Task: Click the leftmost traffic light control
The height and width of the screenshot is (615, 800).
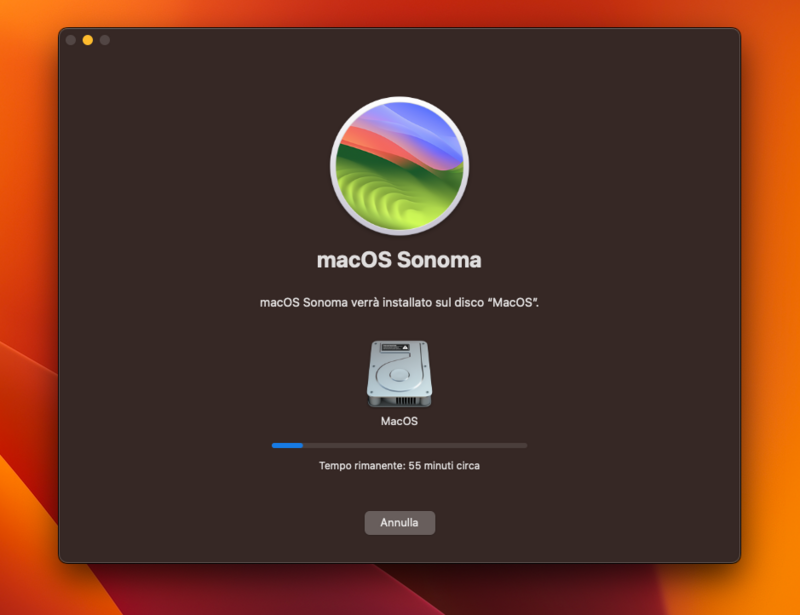Action: 70,42
